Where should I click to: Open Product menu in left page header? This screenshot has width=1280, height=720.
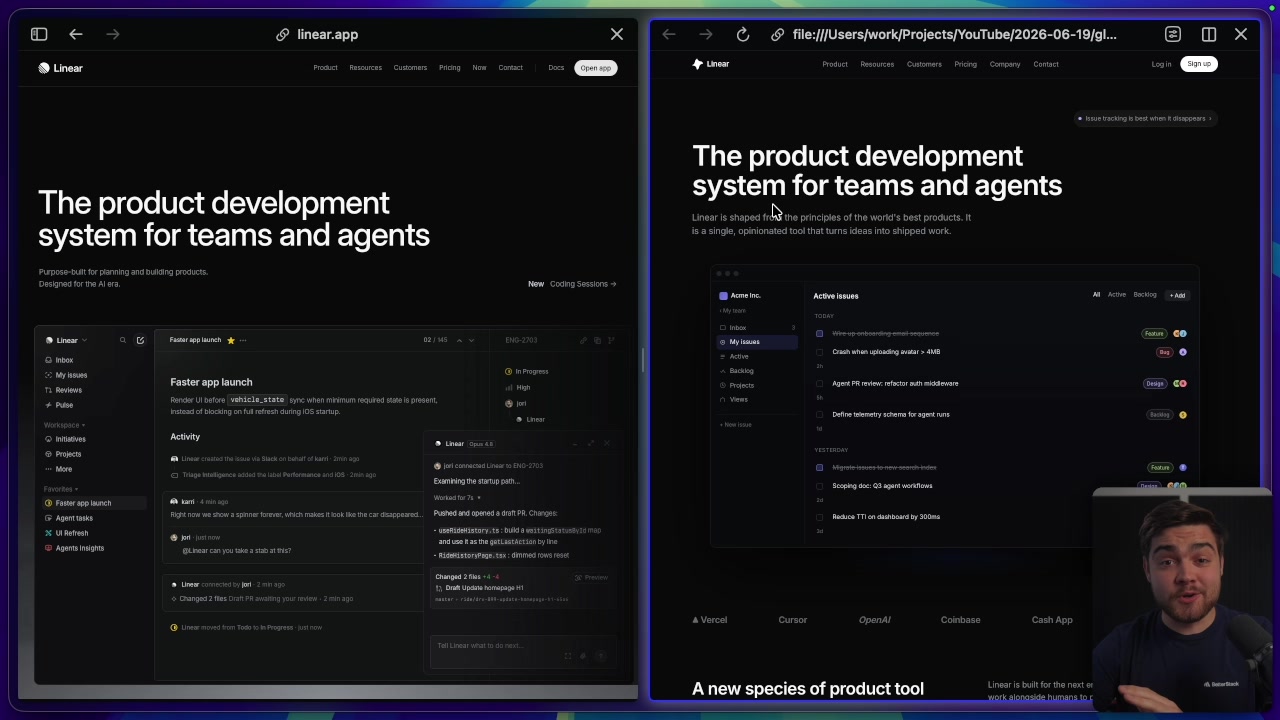[325, 68]
